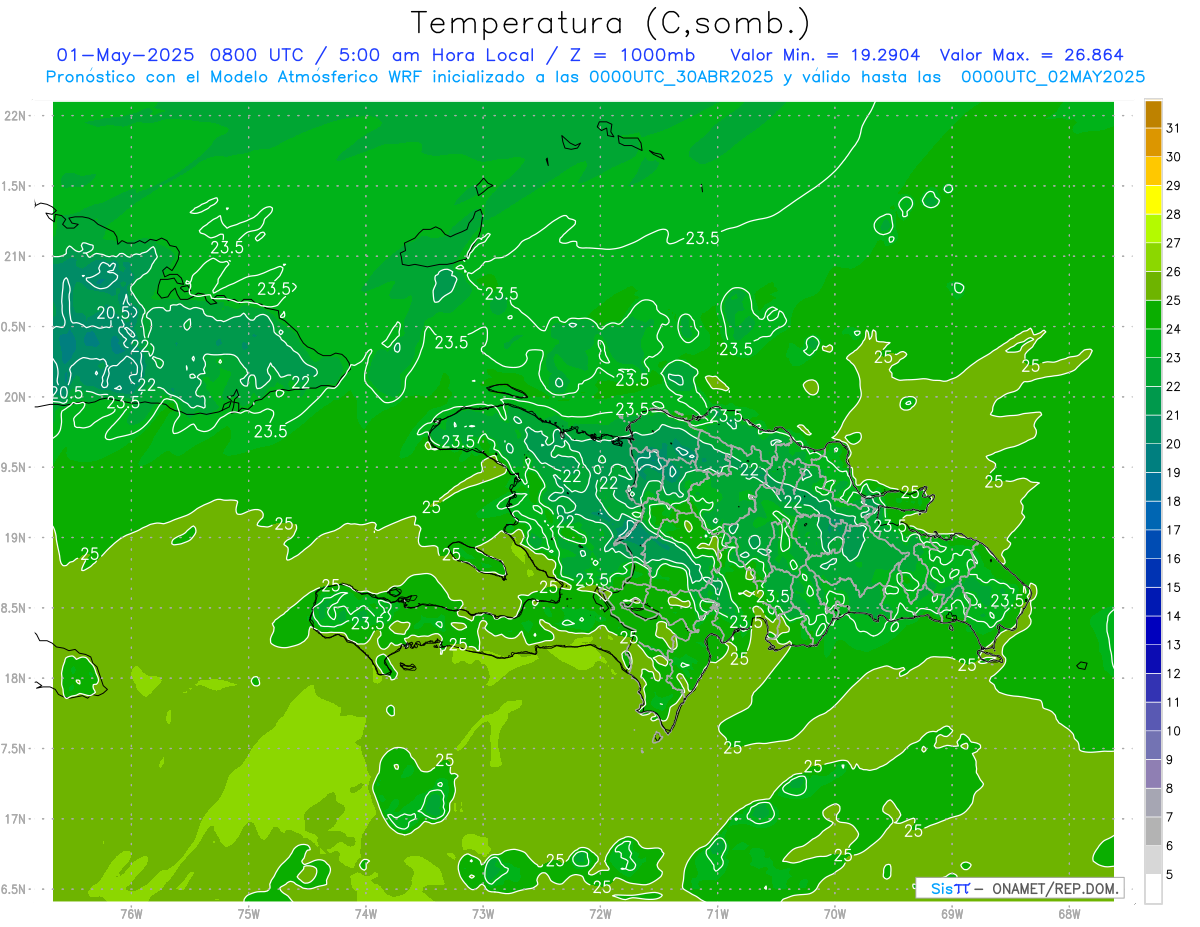Viewport: 1200px width, 927px height.
Task: Click the '23' value on the color scale
Action: 1174,357
